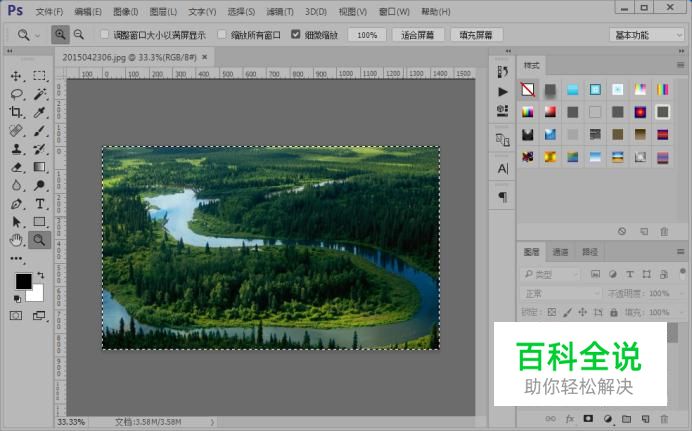Open the Styles panel flyout menu
The height and width of the screenshot is (431, 692).
point(680,65)
